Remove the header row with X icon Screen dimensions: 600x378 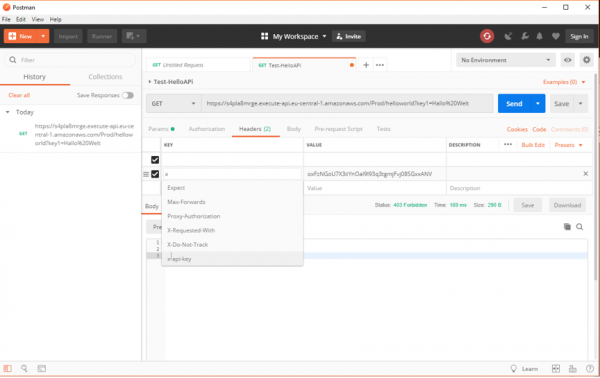pos(585,174)
